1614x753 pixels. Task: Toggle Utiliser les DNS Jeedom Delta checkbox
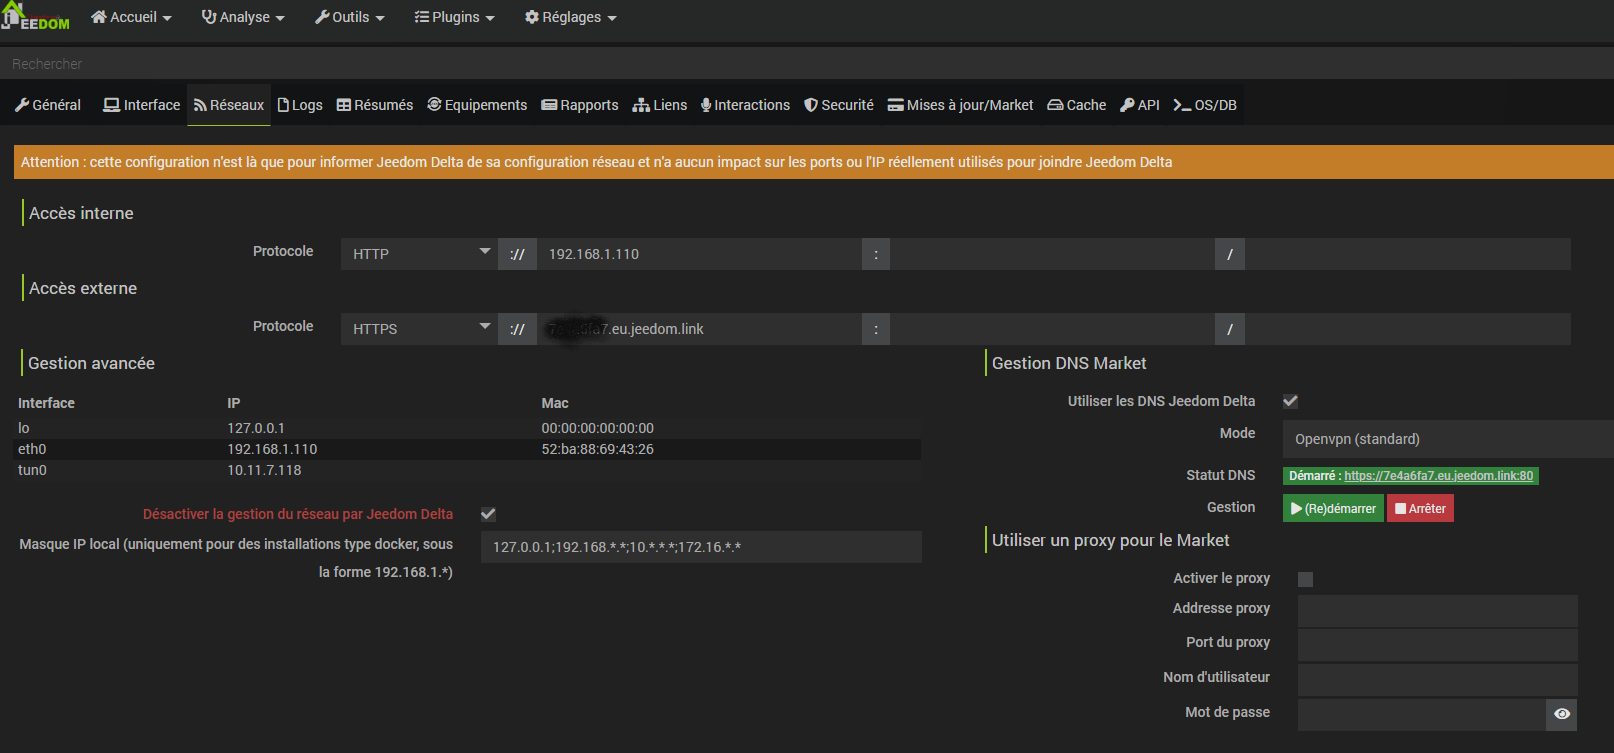click(1291, 401)
